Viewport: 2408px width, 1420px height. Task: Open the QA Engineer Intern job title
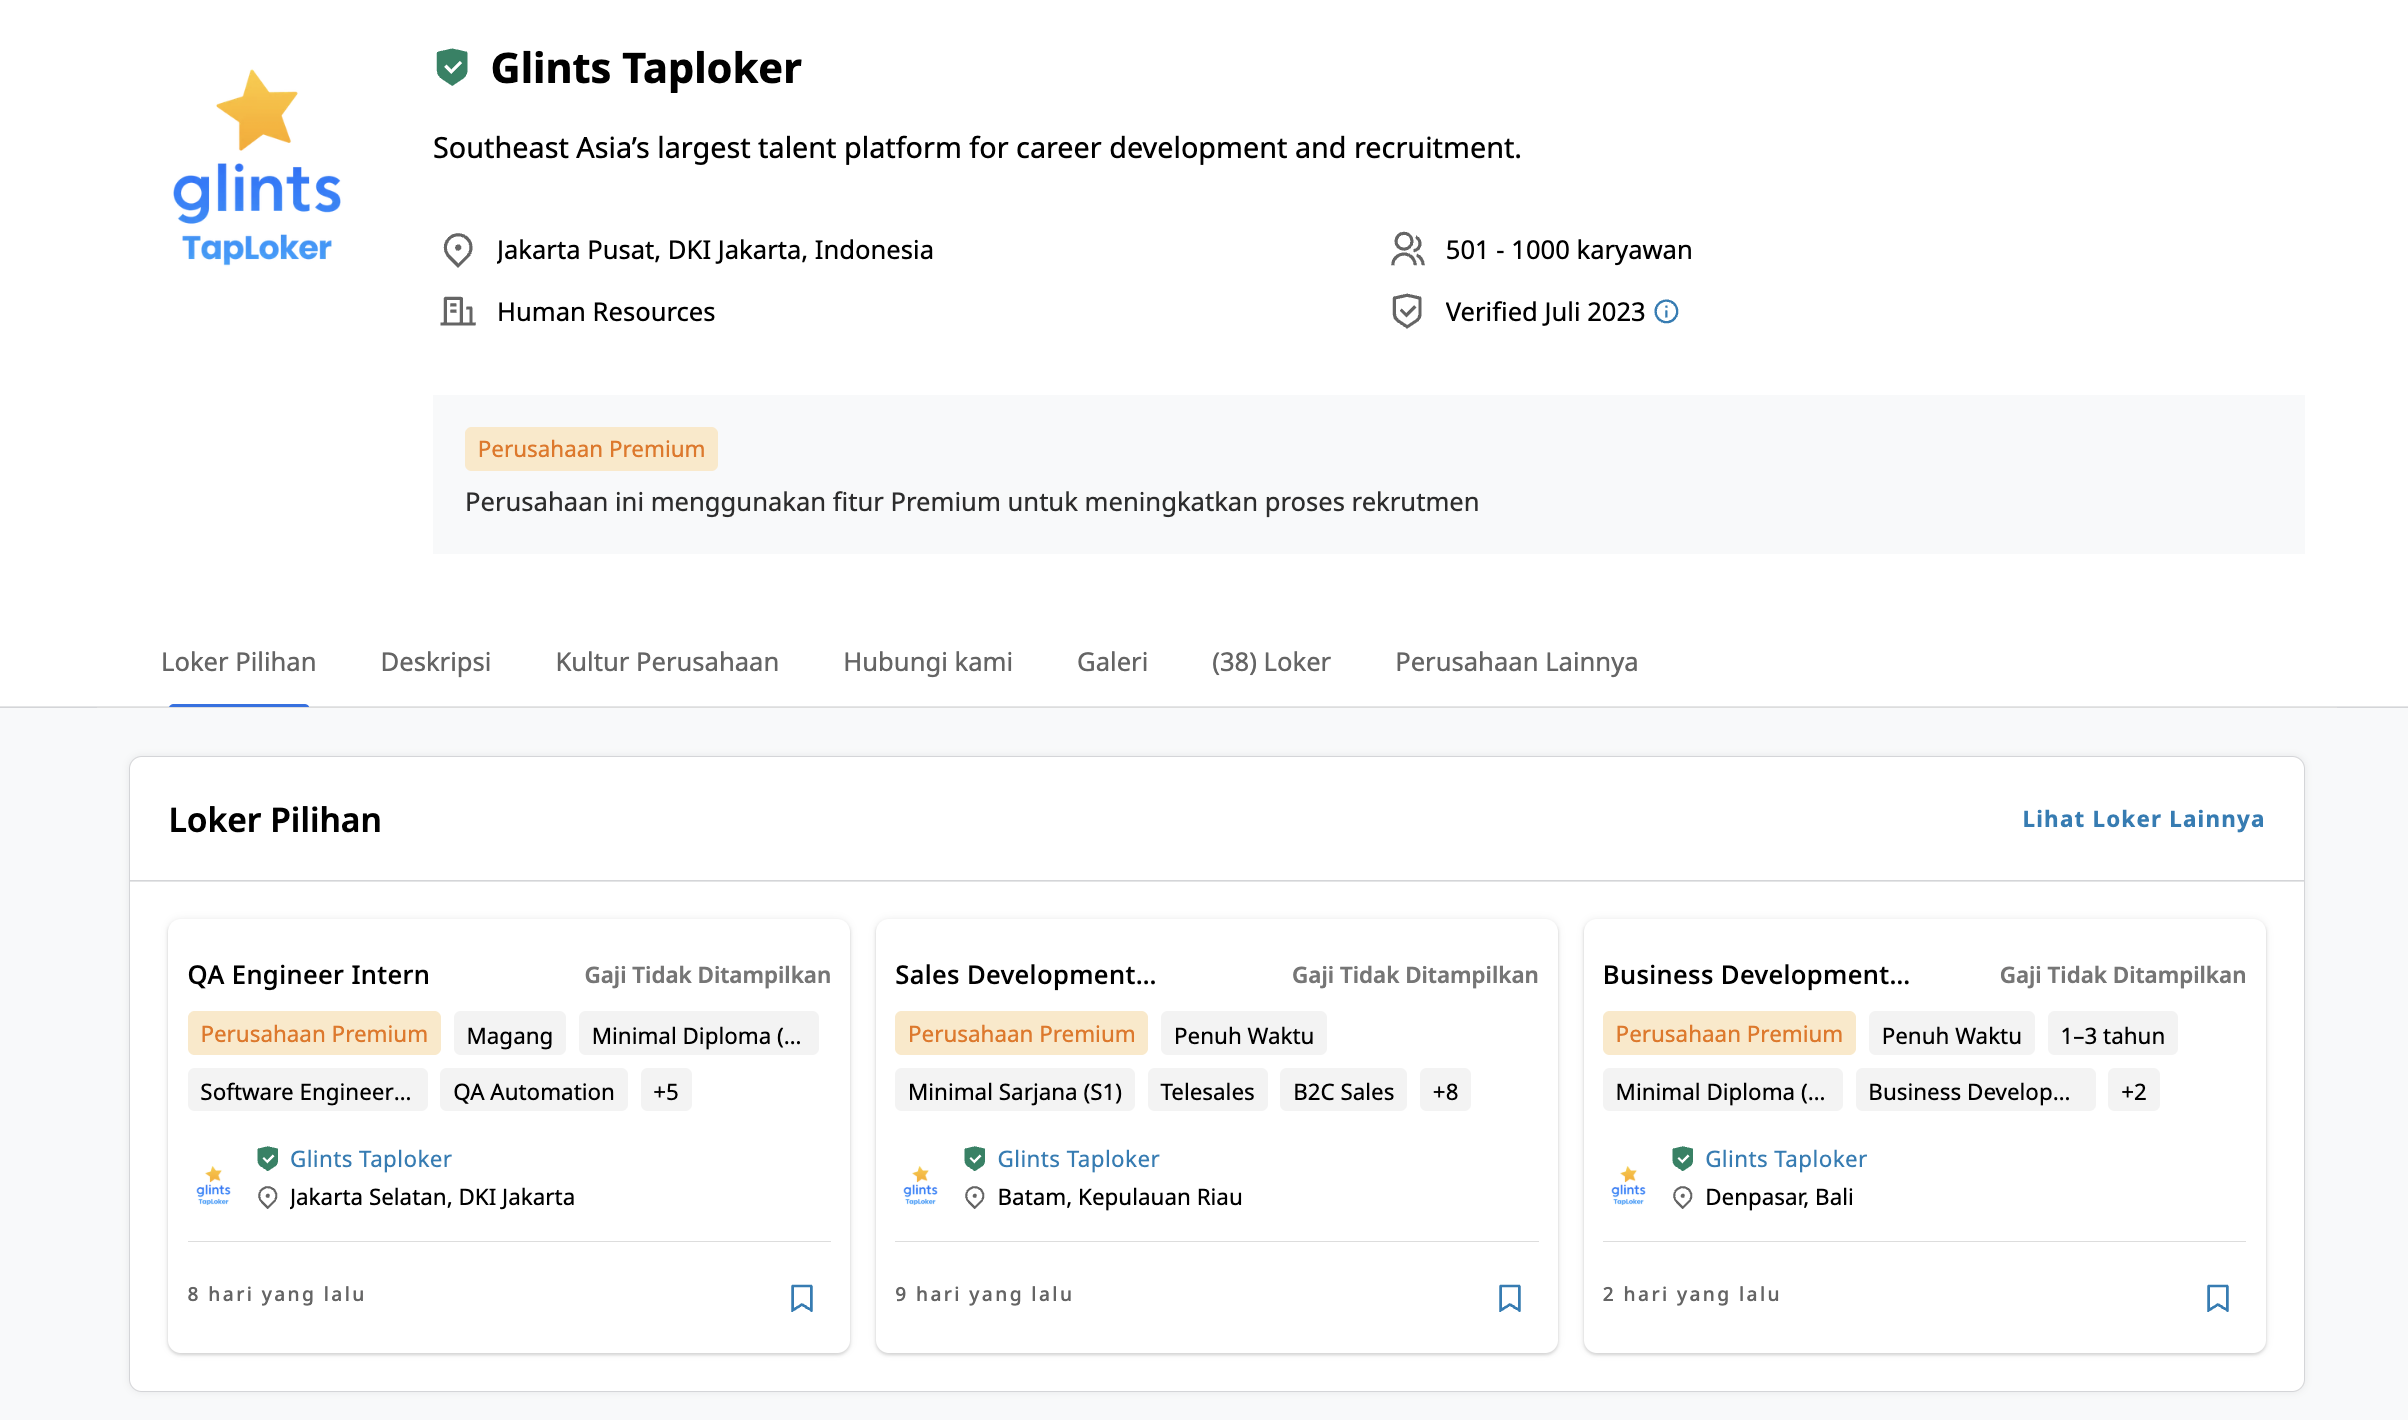308,975
